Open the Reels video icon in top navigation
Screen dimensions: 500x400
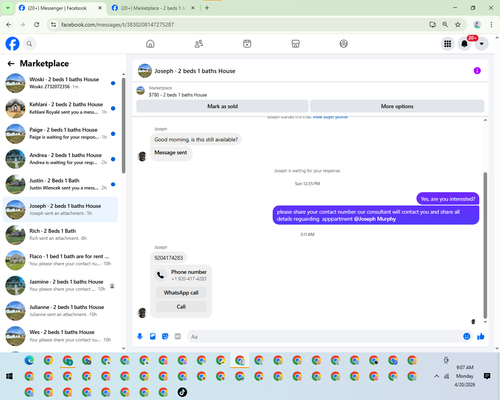(x=247, y=44)
